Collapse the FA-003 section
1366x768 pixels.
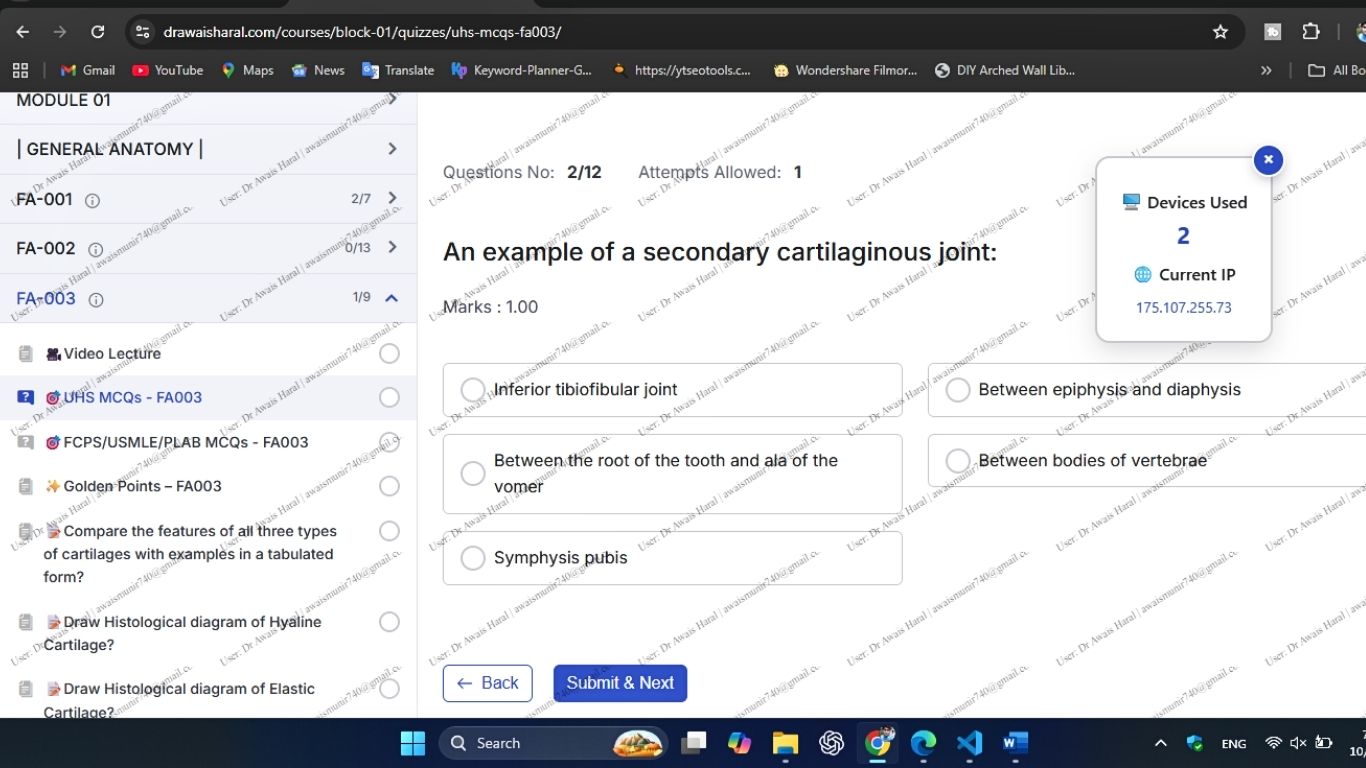(x=391, y=297)
